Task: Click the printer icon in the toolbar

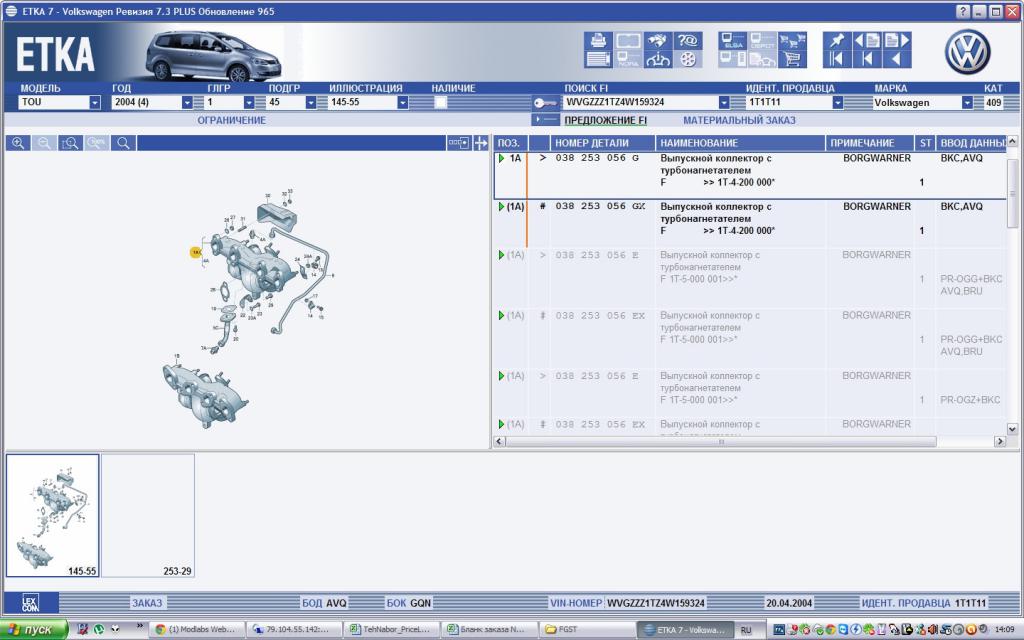Action: pyautogui.click(x=598, y=40)
